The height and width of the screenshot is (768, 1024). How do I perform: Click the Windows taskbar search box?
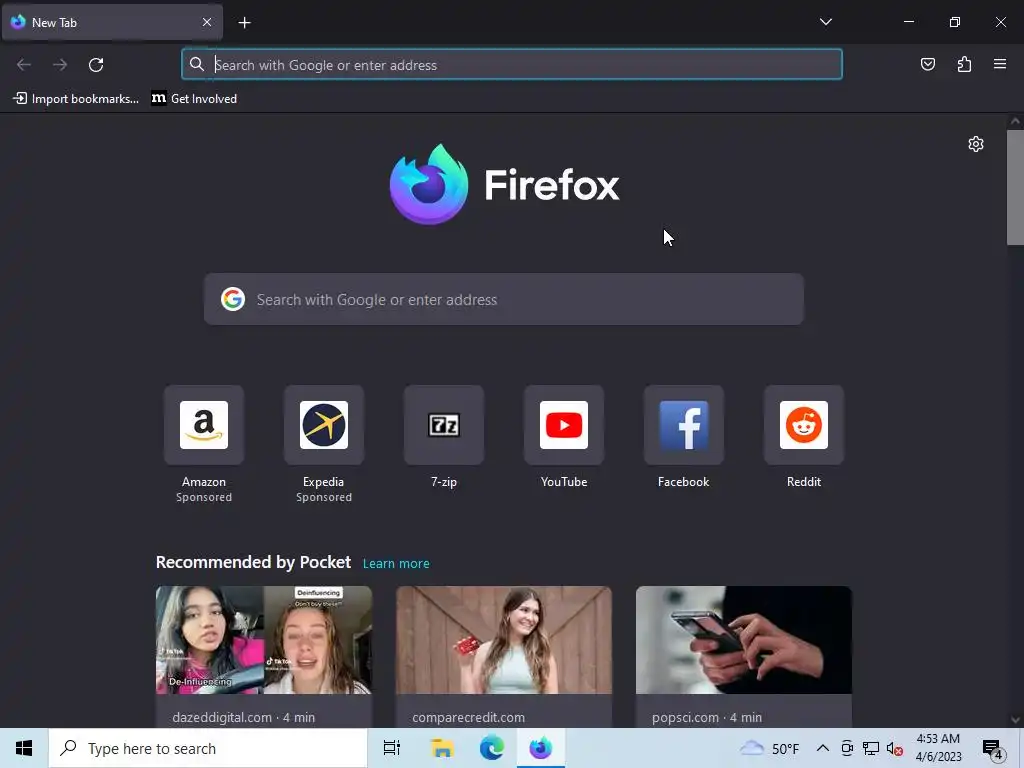[x=208, y=748]
